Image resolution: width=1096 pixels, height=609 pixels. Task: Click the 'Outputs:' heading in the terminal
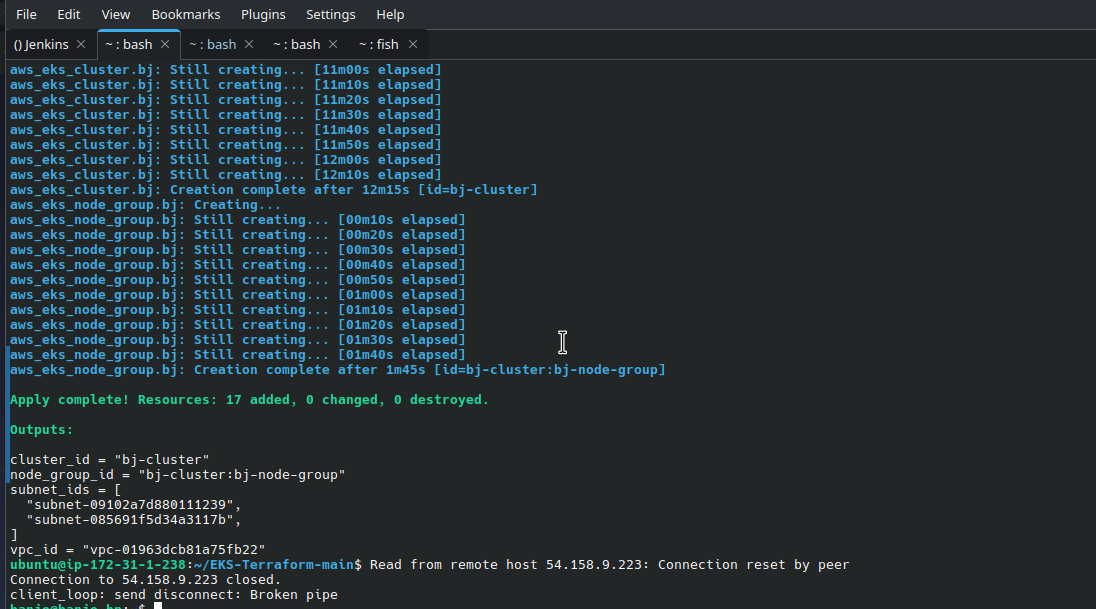(x=41, y=430)
